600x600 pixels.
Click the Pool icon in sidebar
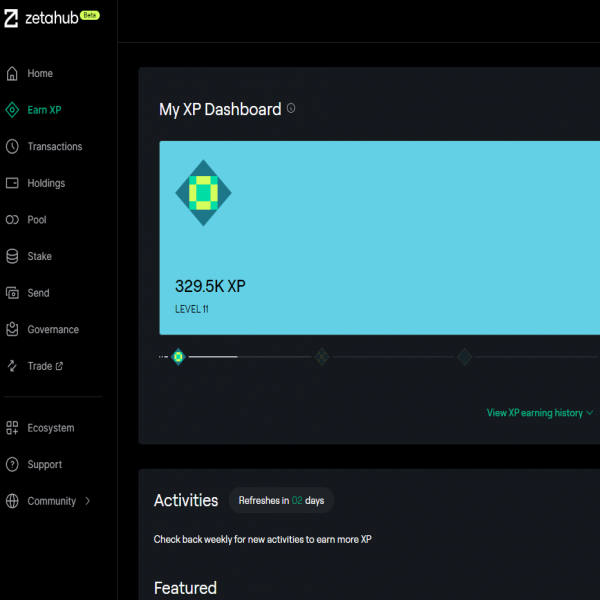coord(12,220)
